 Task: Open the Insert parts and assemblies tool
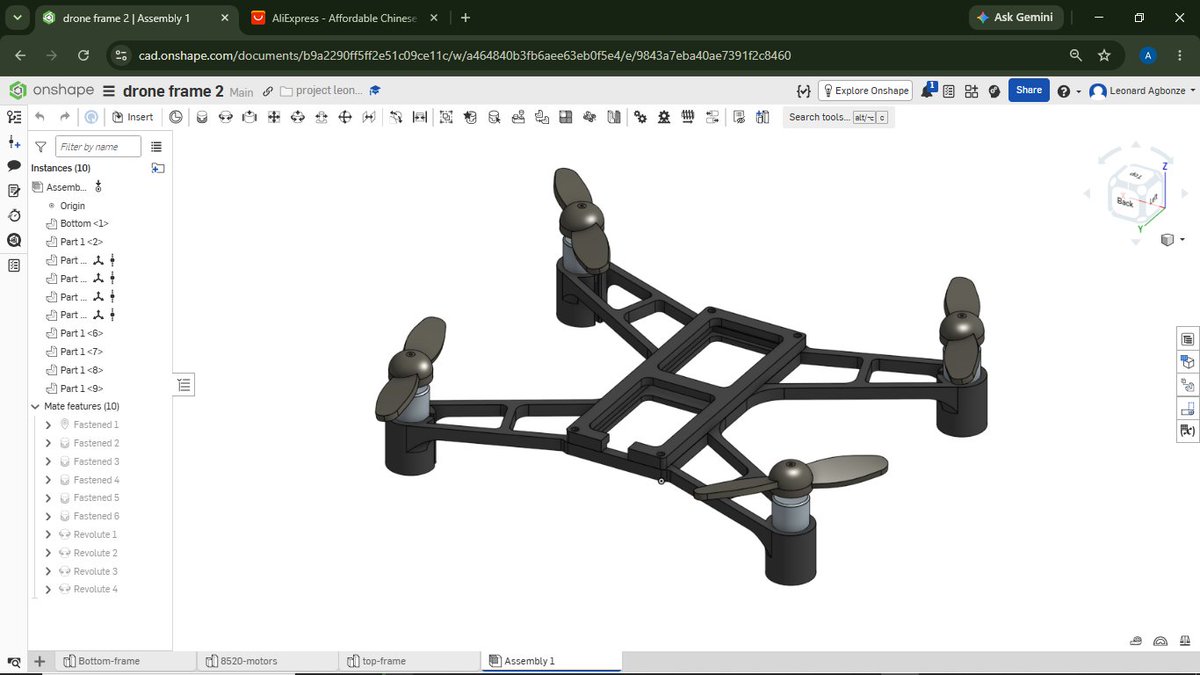point(132,117)
